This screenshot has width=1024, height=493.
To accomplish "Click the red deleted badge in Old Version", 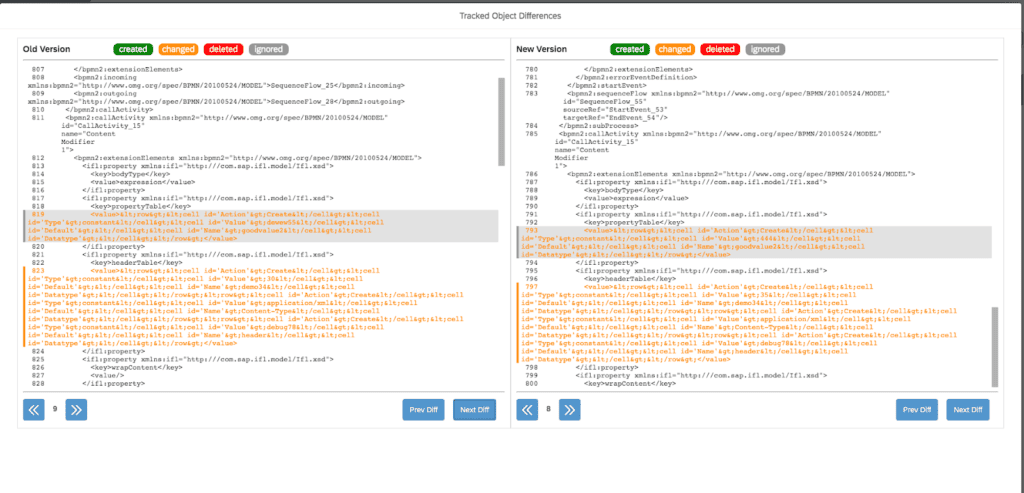I will [x=223, y=49].
